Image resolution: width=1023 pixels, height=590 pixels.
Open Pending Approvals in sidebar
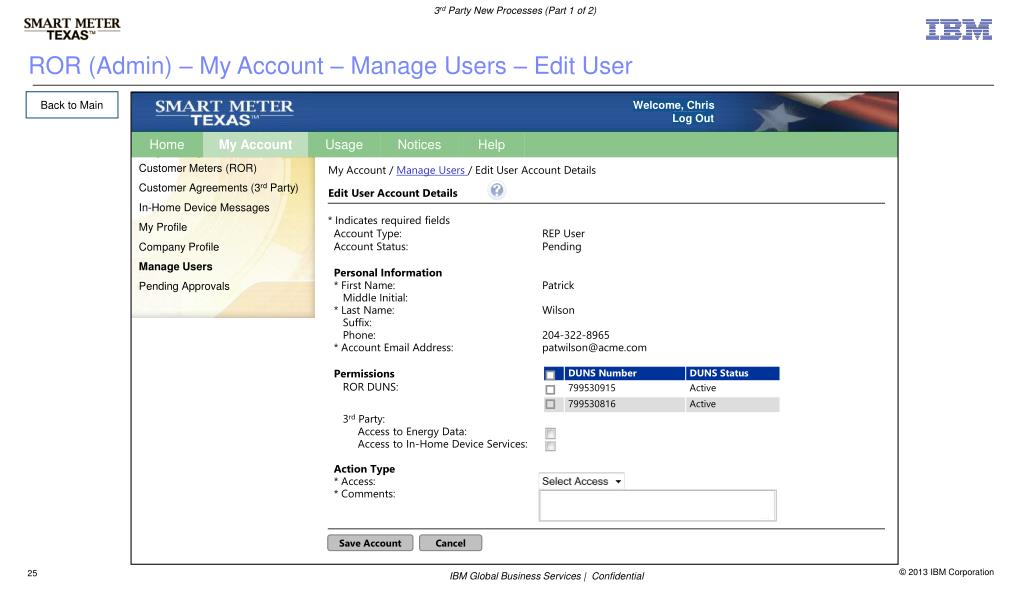coord(184,286)
